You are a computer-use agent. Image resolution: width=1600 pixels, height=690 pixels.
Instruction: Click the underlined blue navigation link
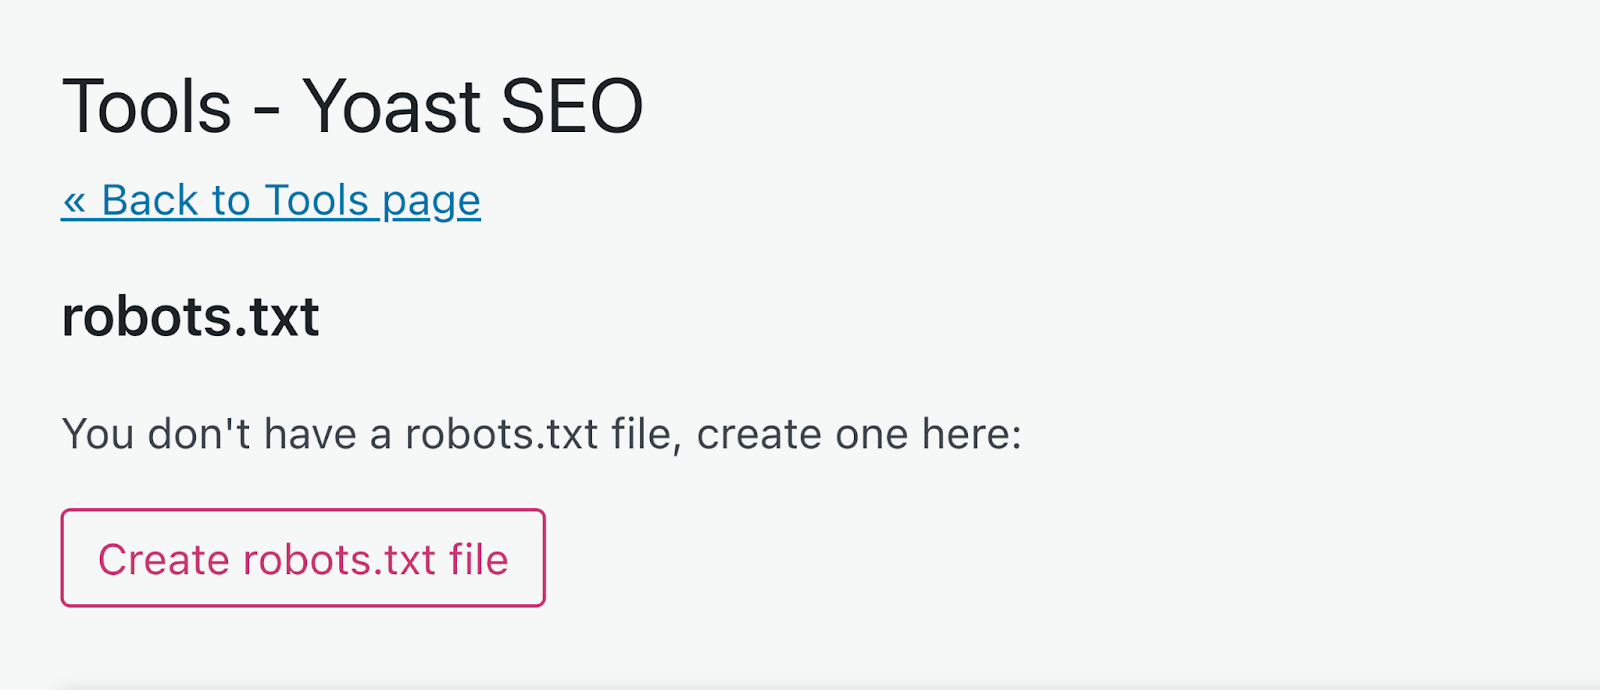270,200
